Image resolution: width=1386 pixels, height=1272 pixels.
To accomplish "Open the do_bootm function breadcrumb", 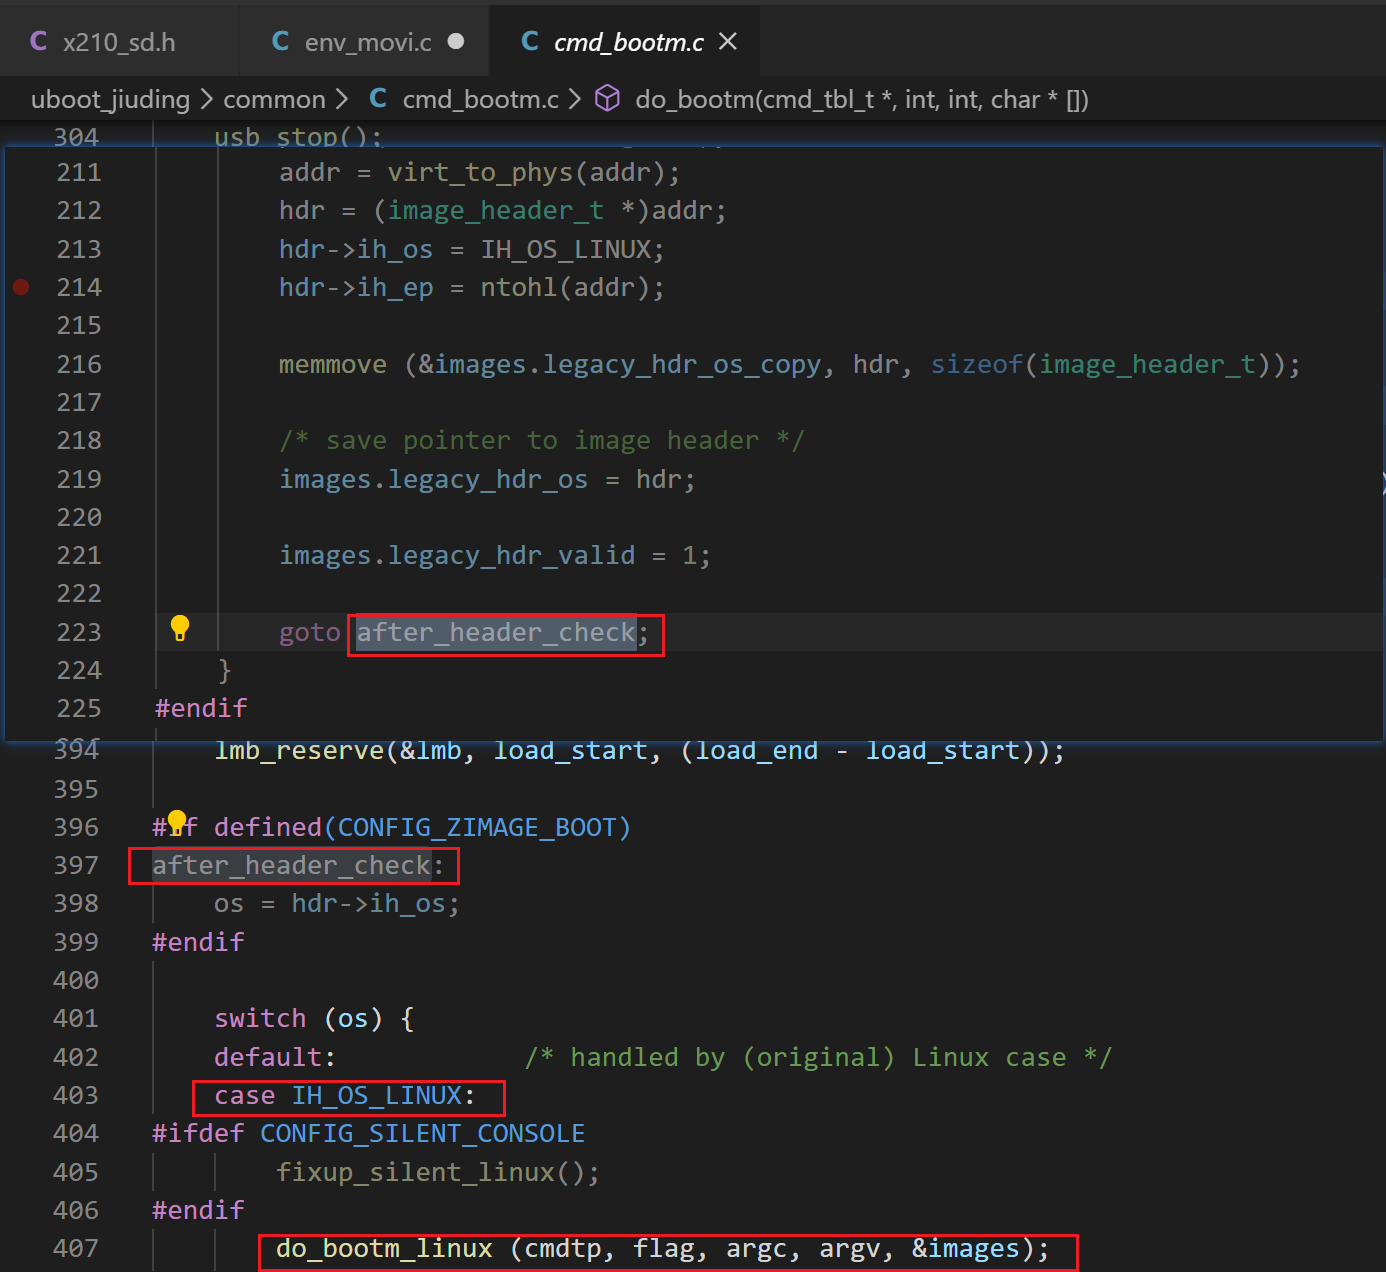I will coord(861,100).
